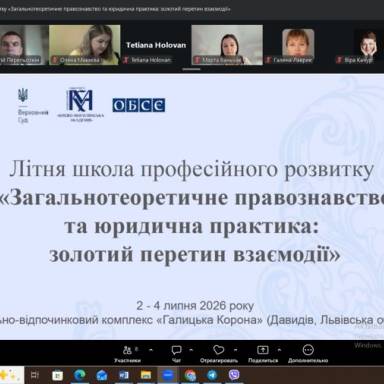This screenshot has height=384, width=384.
Task: Click the date '2 - 4 липня 2026 року'
Action: pyautogui.click(x=195, y=305)
